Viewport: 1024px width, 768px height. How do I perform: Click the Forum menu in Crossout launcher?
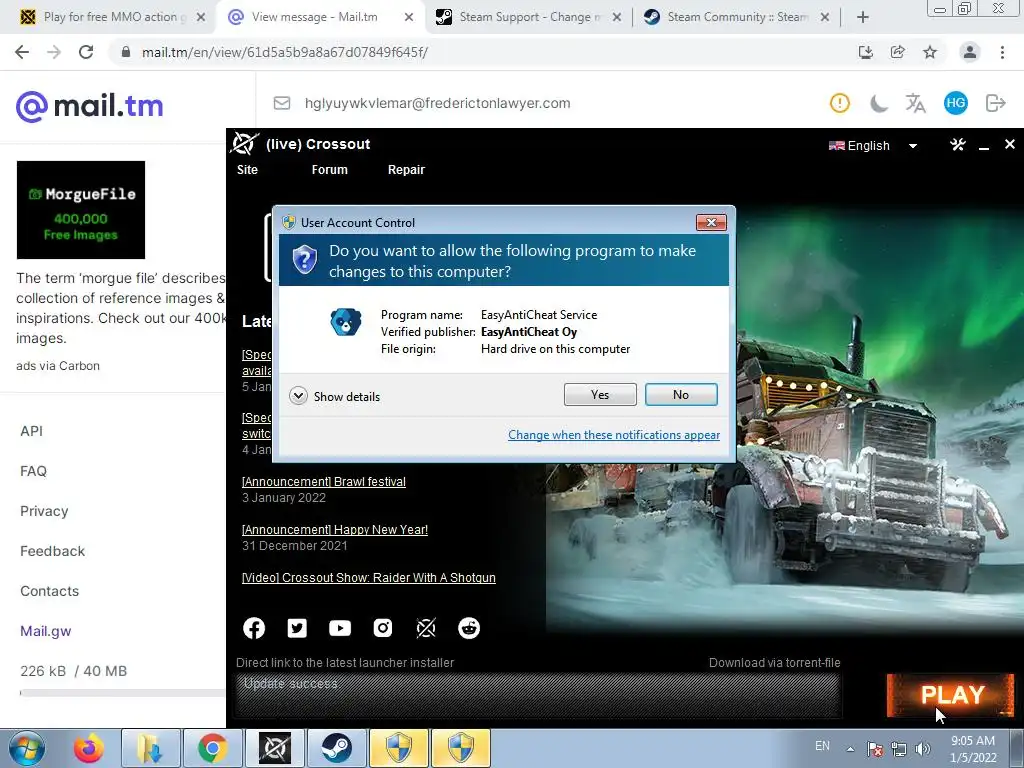[x=329, y=170]
